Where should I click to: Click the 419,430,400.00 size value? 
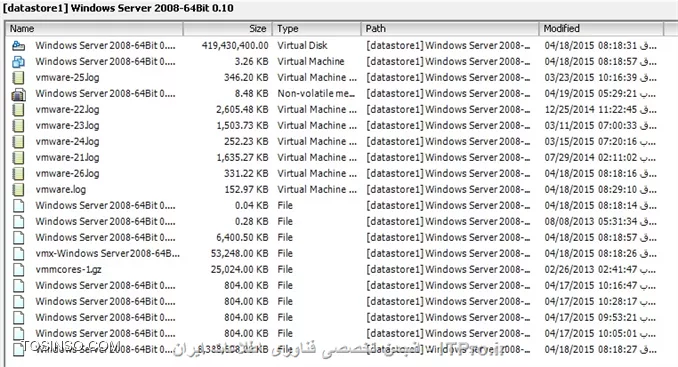(x=235, y=45)
